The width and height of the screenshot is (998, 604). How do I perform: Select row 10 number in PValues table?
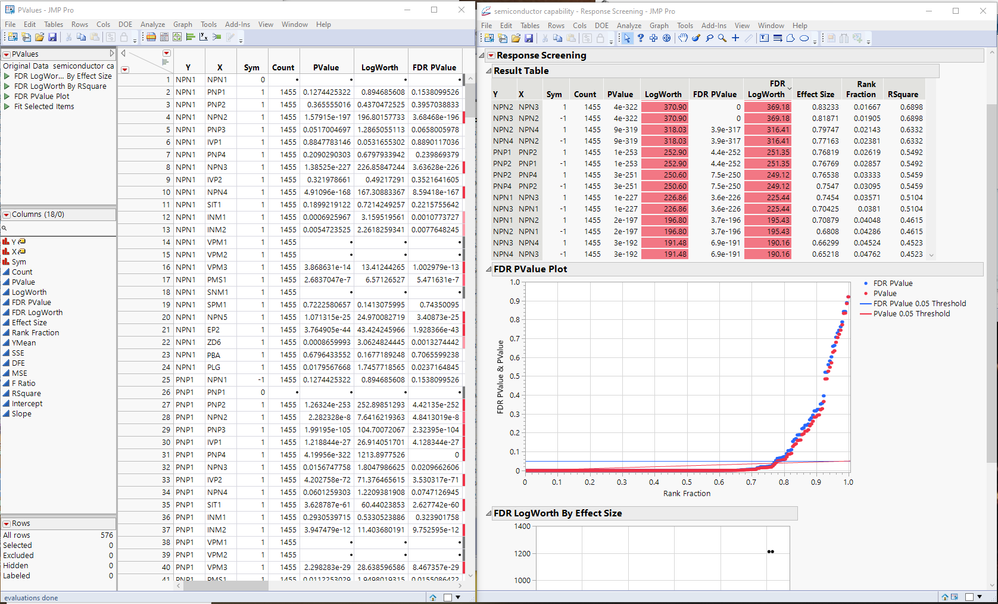pos(167,192)
